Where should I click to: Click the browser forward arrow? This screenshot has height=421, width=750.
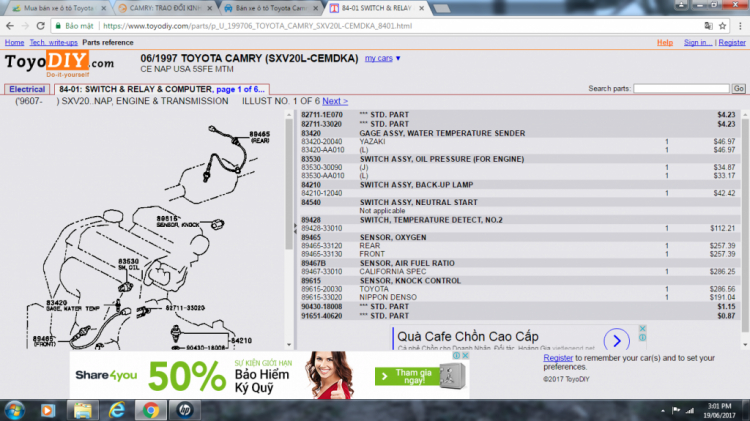25,26
